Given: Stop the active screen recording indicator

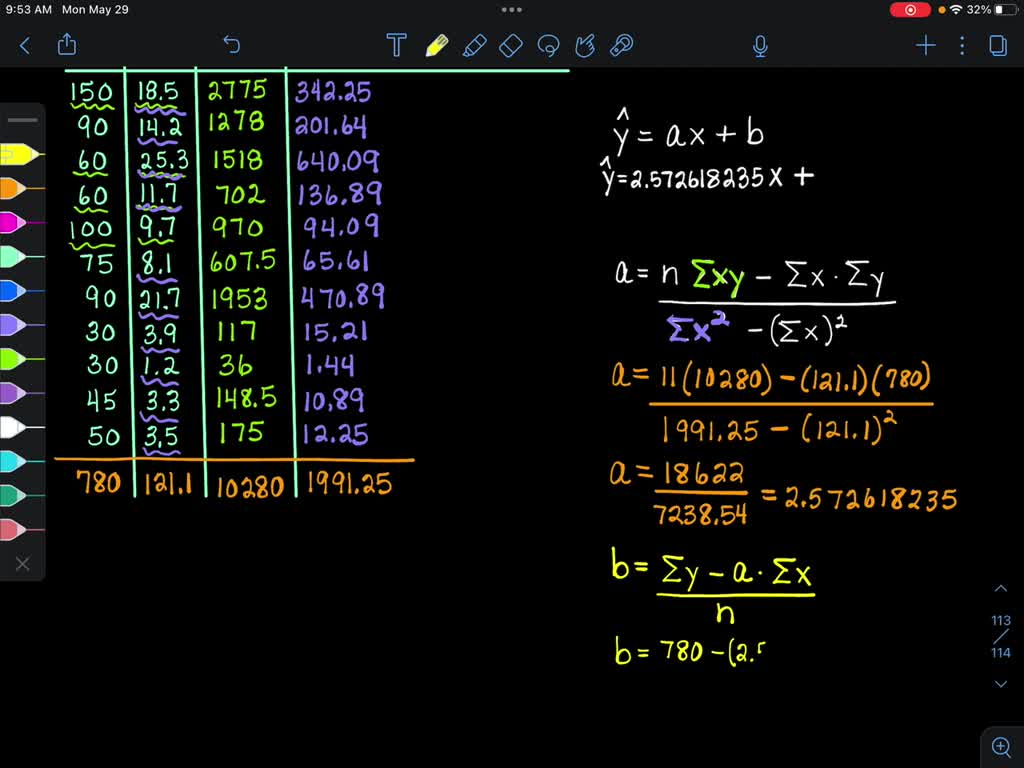Looking at the screenshot, I should pos(908,9).
